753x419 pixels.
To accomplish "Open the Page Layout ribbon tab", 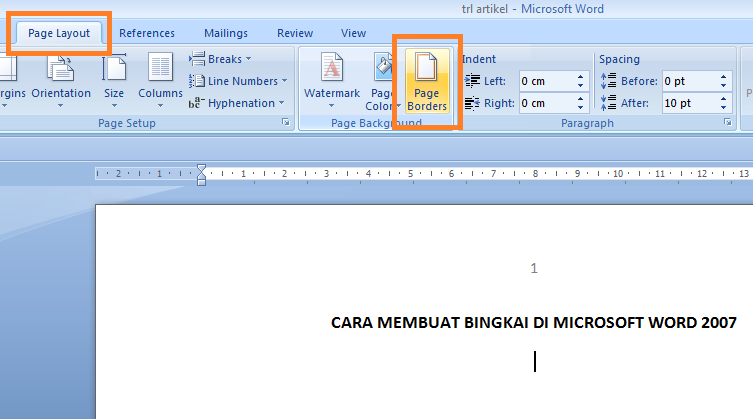I will tap(59, 33).
